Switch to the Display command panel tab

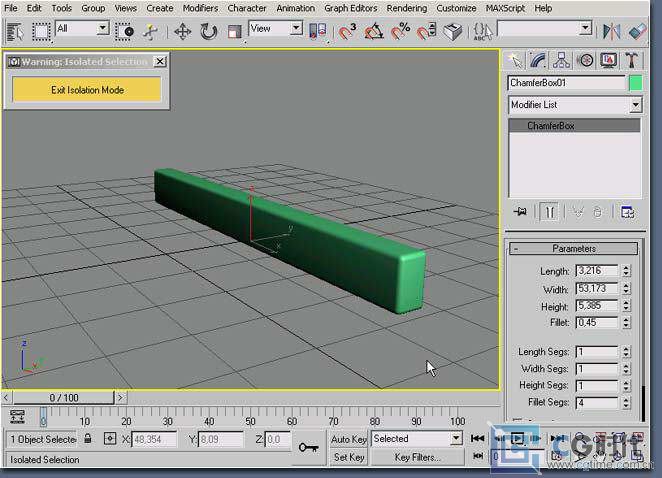[608, 61]
